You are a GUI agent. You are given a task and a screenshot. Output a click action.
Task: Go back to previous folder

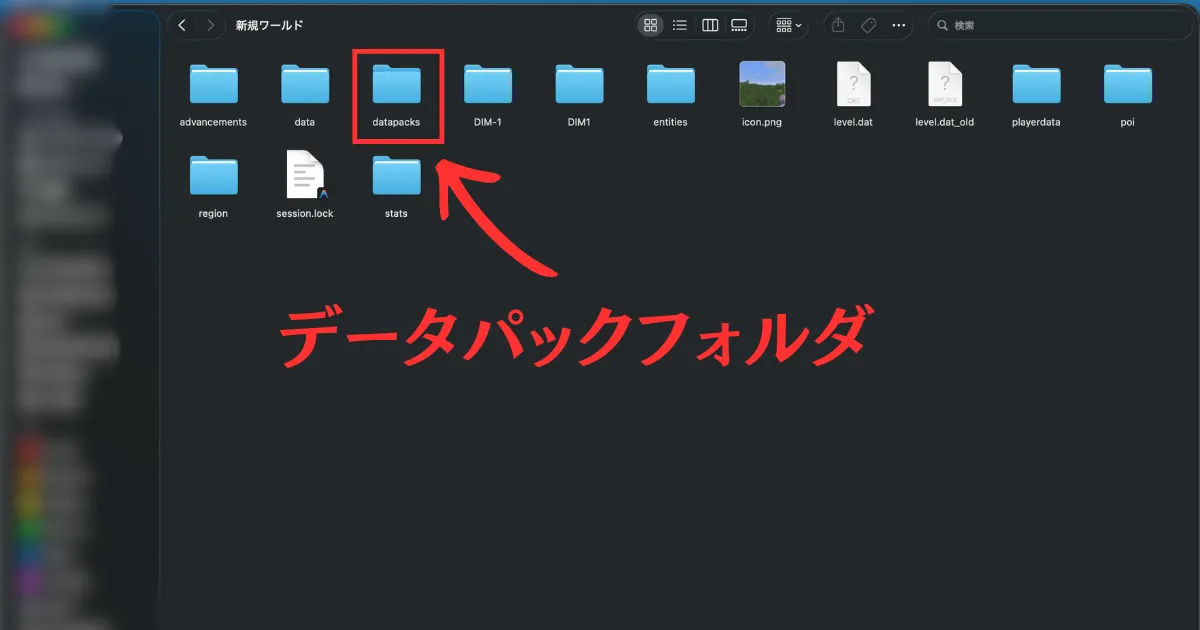coord(182,25)
